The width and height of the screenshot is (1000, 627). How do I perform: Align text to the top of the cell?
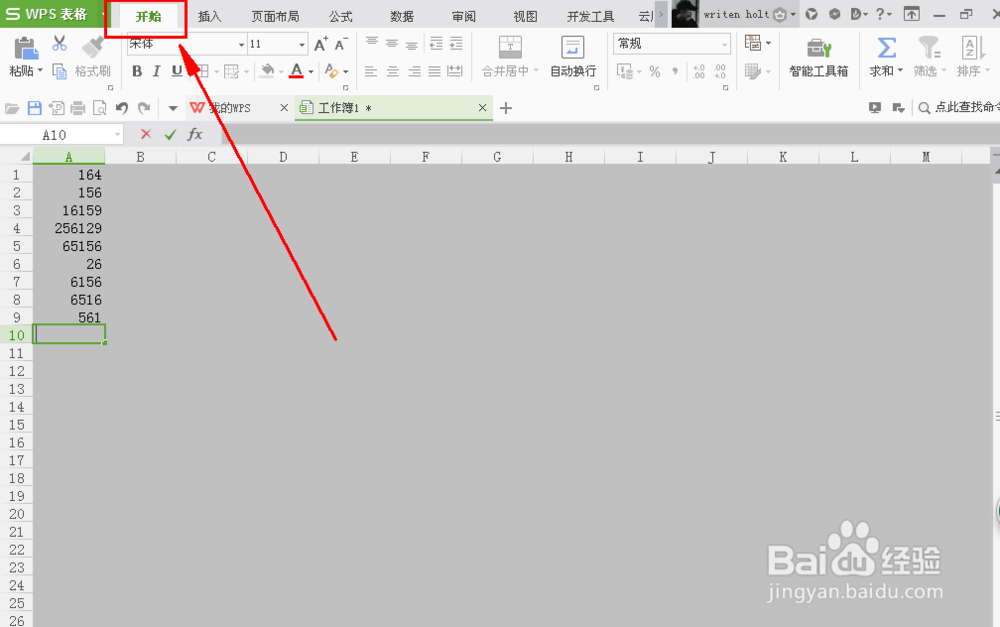point(372,43)
